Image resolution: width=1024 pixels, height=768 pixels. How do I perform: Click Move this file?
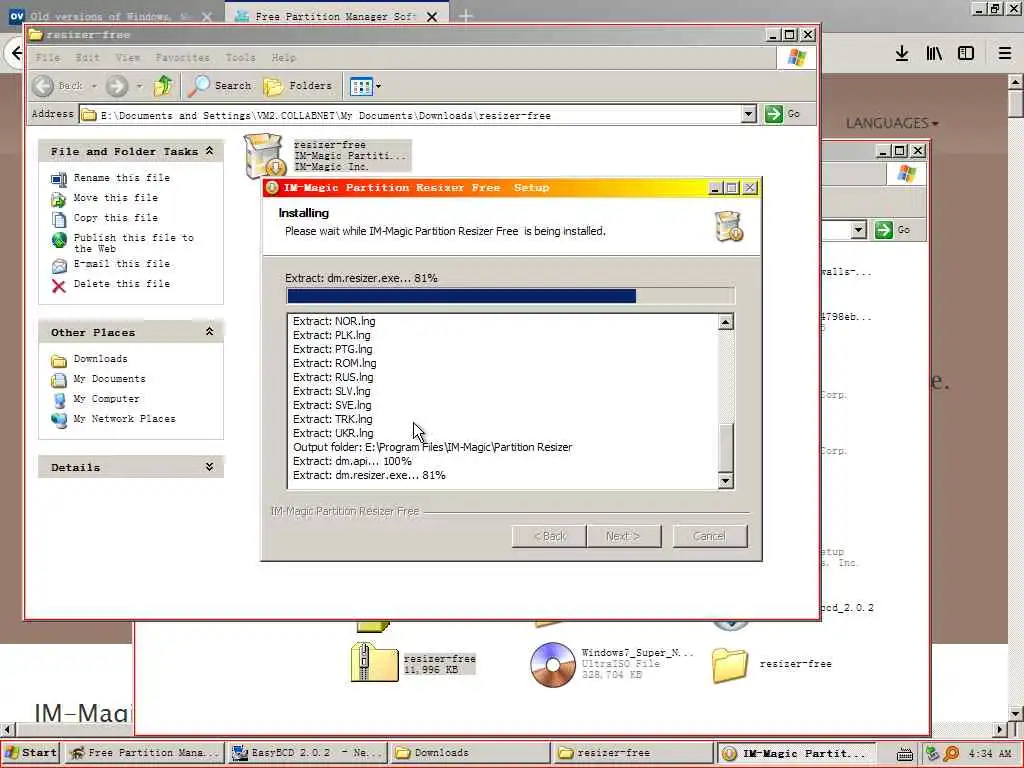coord(116,197)
